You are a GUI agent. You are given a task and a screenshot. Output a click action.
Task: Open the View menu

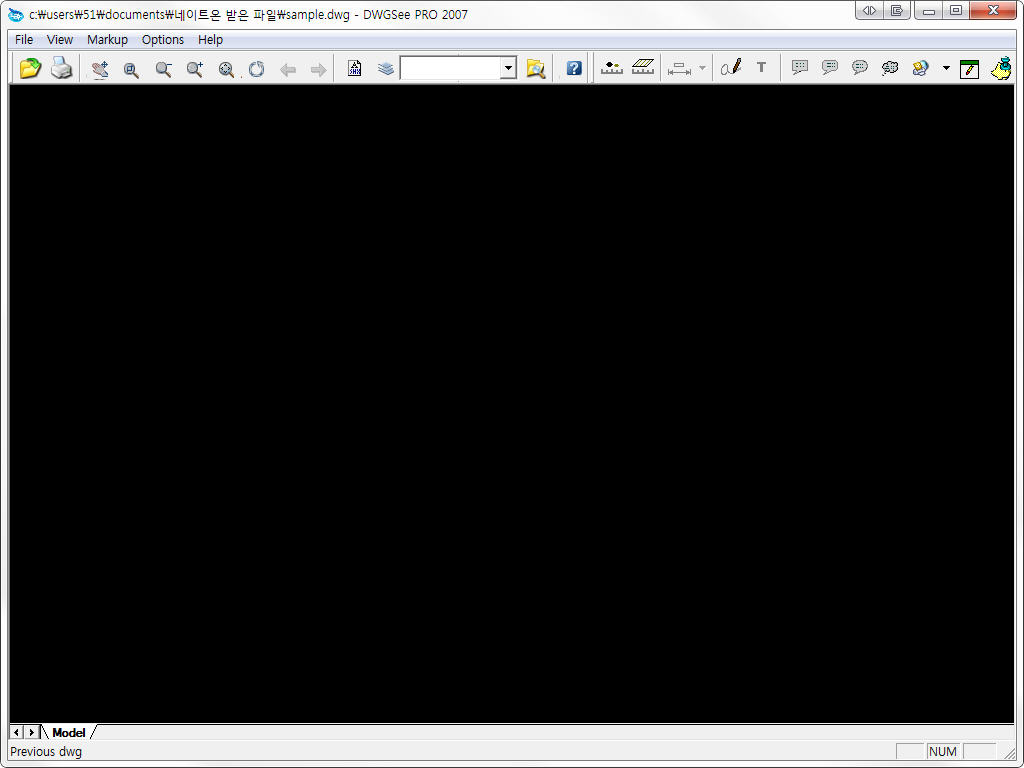60,40
